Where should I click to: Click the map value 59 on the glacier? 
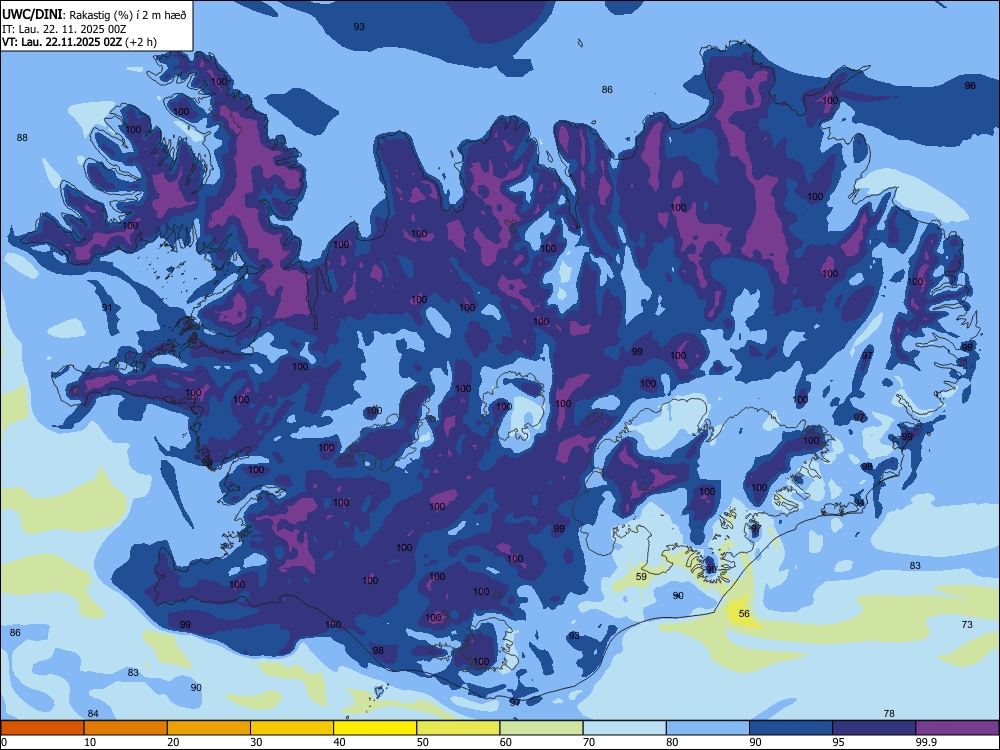[x=642, y=577]
